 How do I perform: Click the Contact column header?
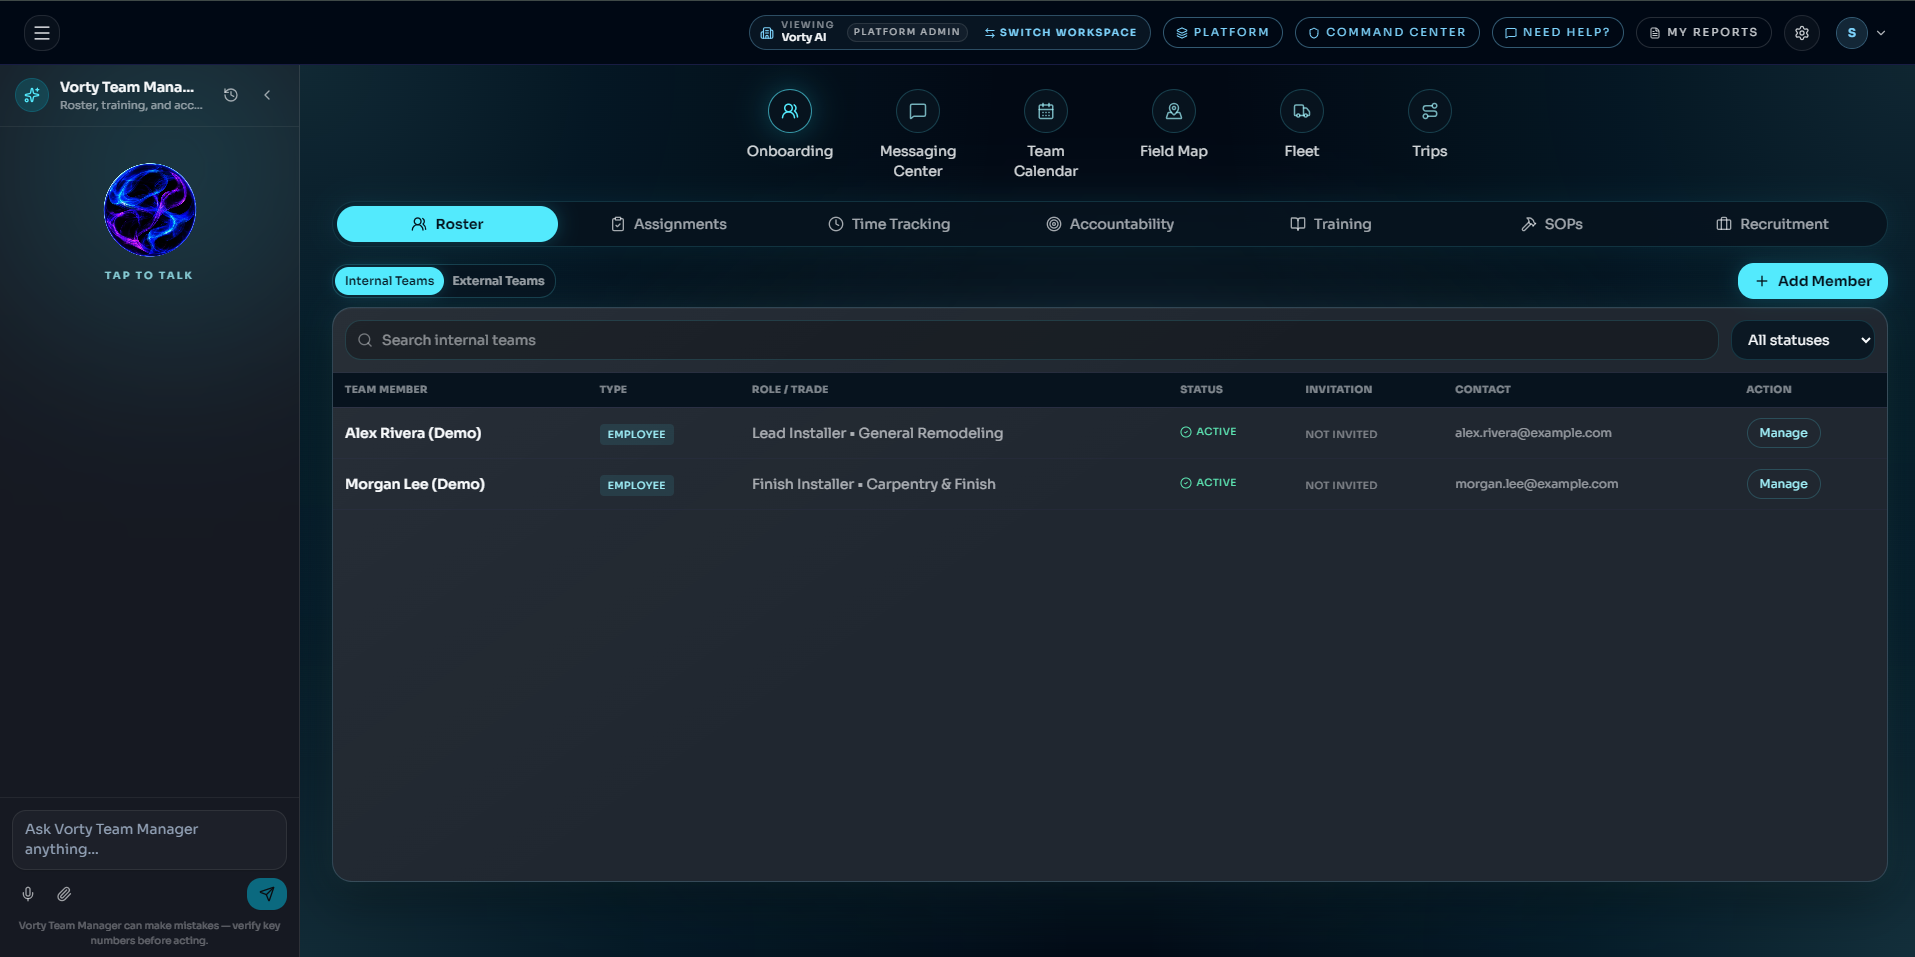1483,389
